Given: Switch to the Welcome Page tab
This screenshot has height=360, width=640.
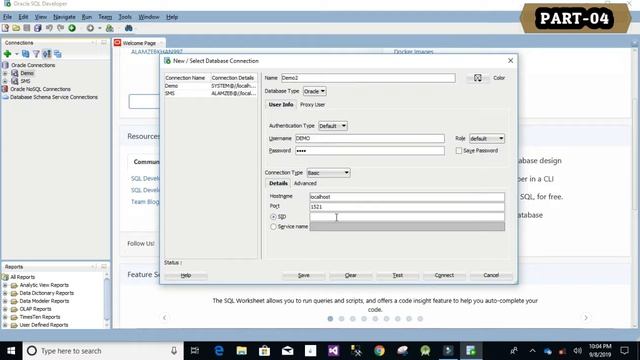Looking at the screenshot, I should tap(139, 43).
